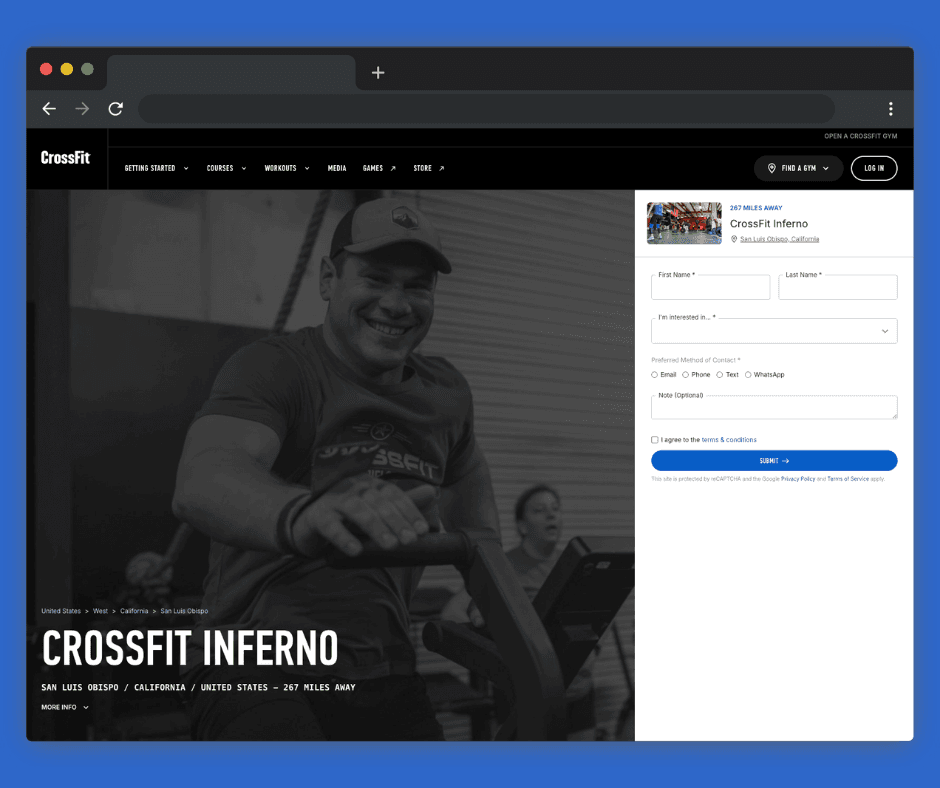
Task: Open the Privacy Policy link
Action: tap(798, 479)
